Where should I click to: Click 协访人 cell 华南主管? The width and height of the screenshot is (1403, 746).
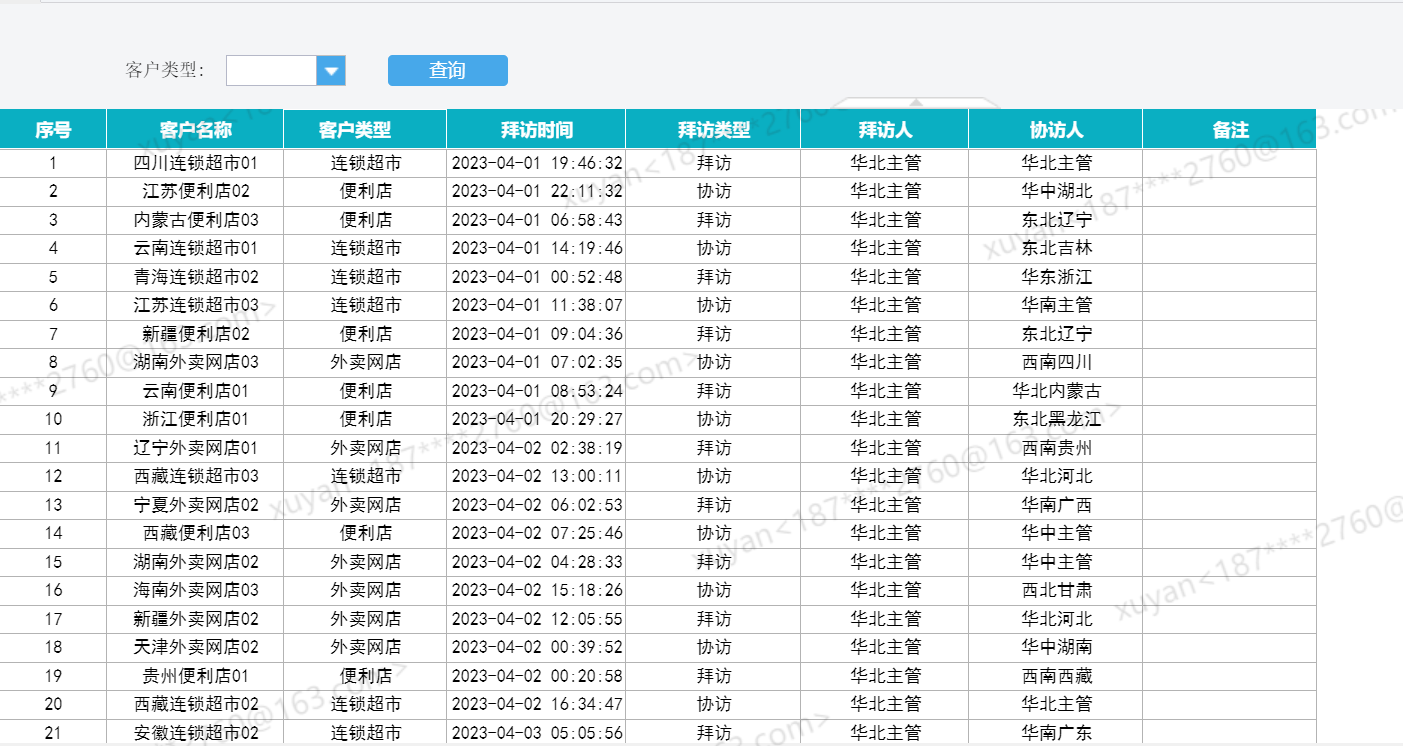coord(1056,305)
